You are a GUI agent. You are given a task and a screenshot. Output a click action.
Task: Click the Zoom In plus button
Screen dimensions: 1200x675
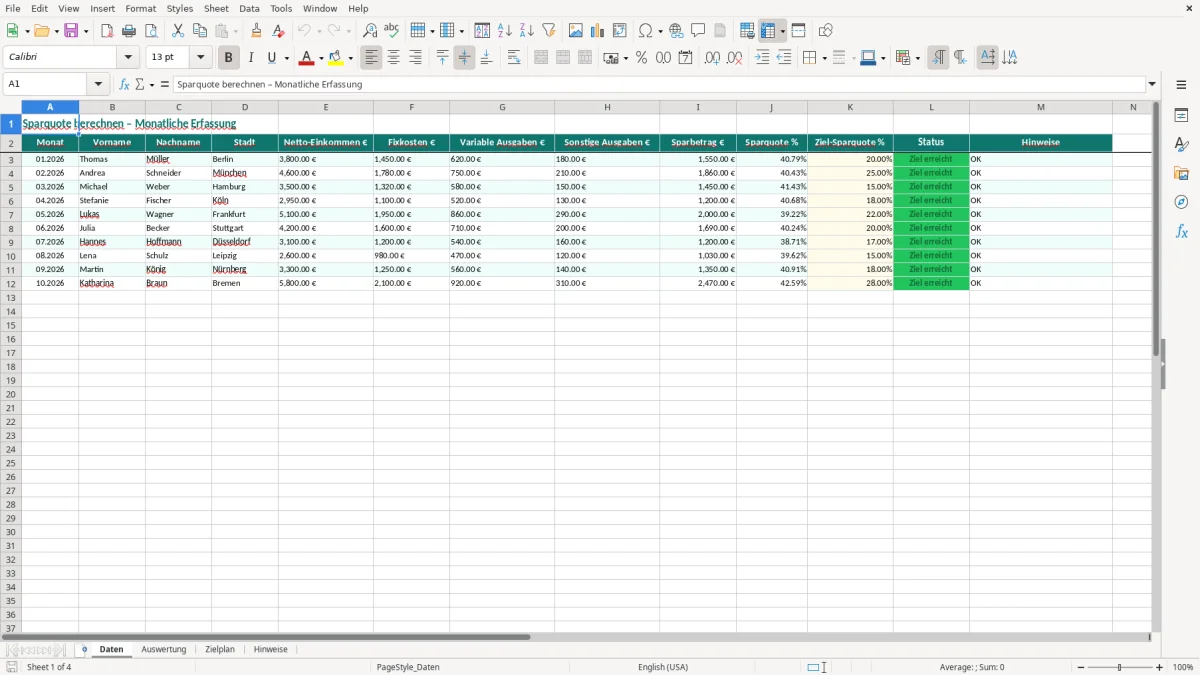(1160, 667)
